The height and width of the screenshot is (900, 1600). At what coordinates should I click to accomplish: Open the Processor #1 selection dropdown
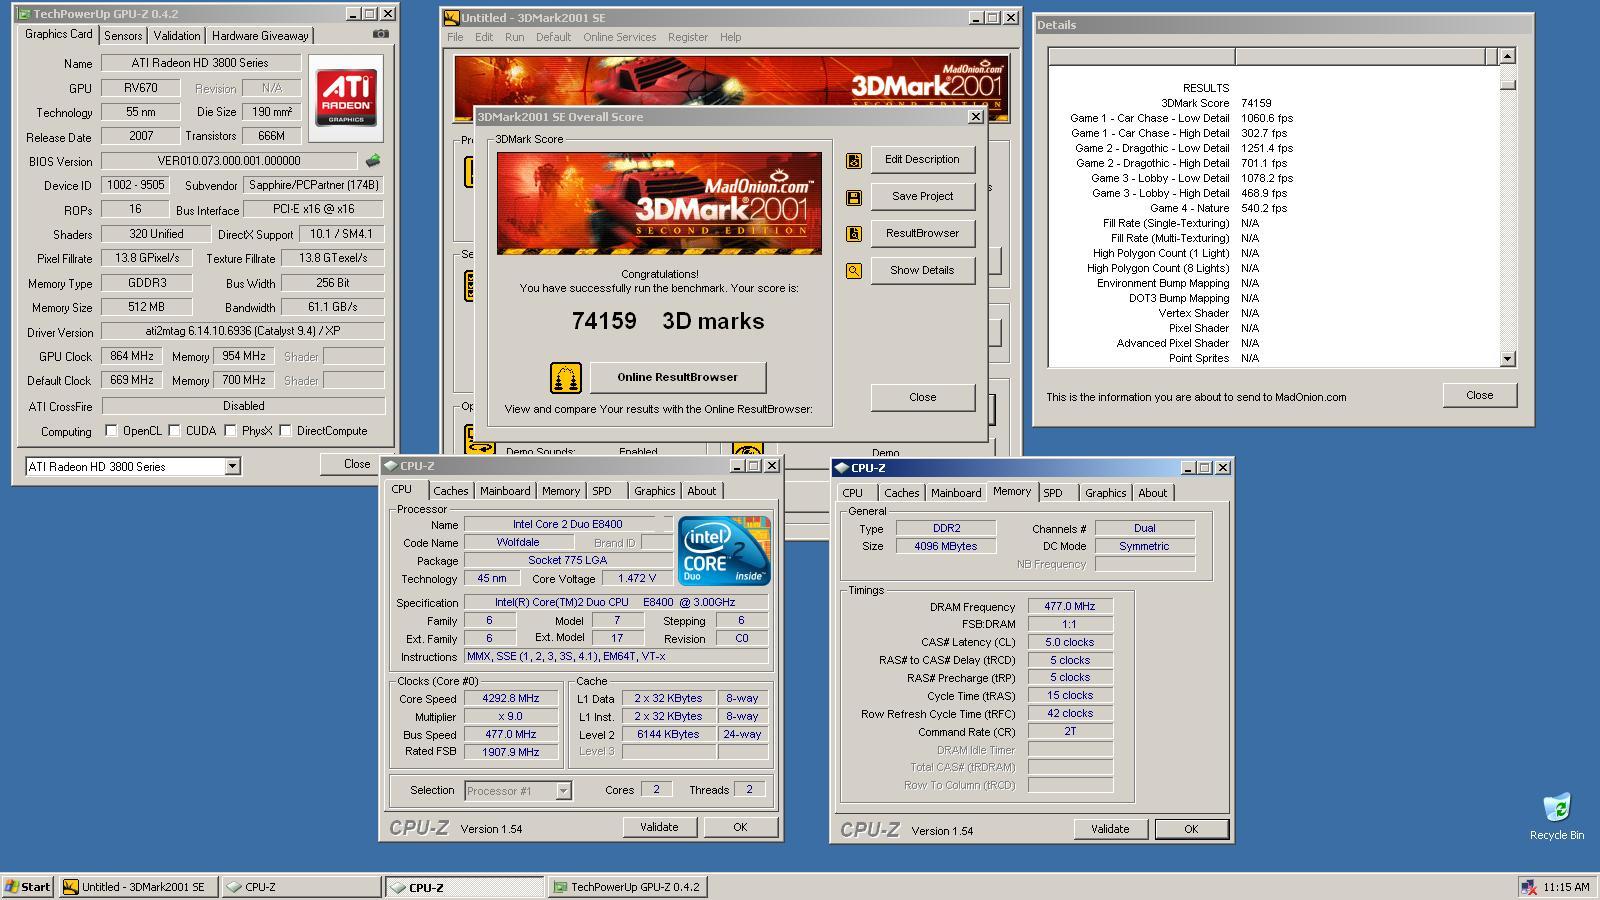coord(563,791)
